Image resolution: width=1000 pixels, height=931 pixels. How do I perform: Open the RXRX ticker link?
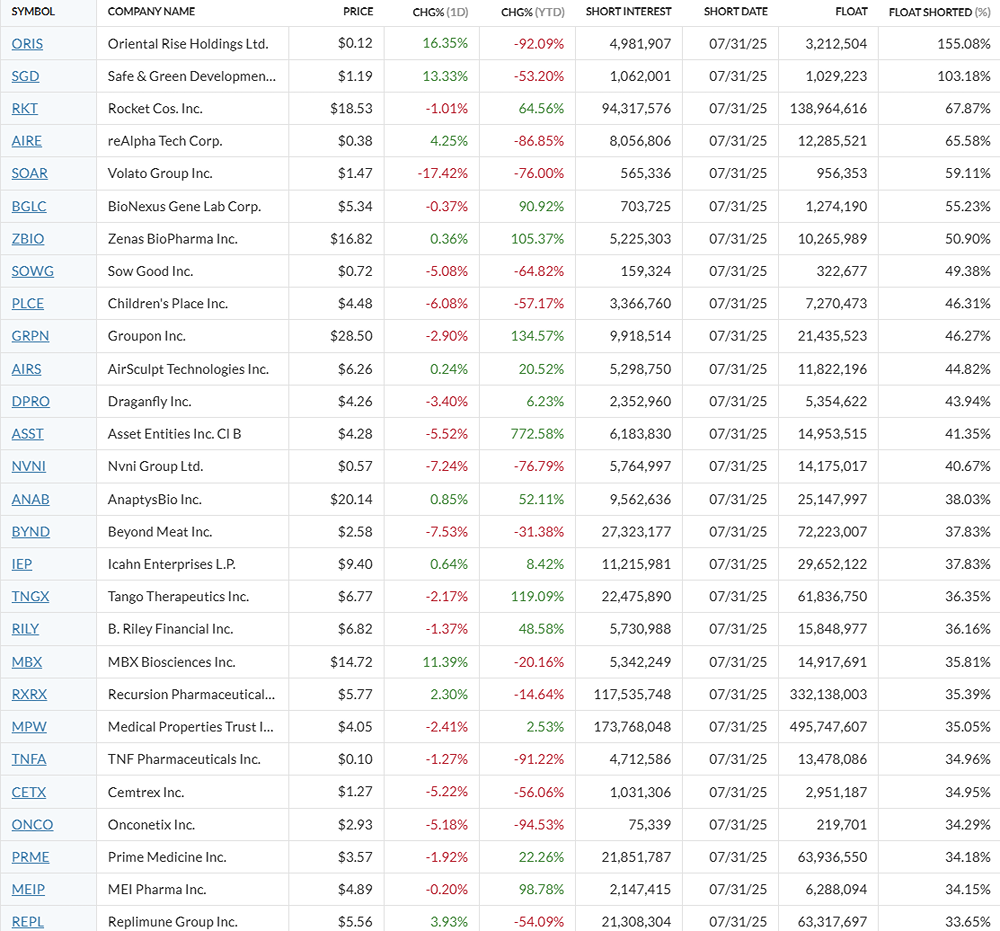29,695
